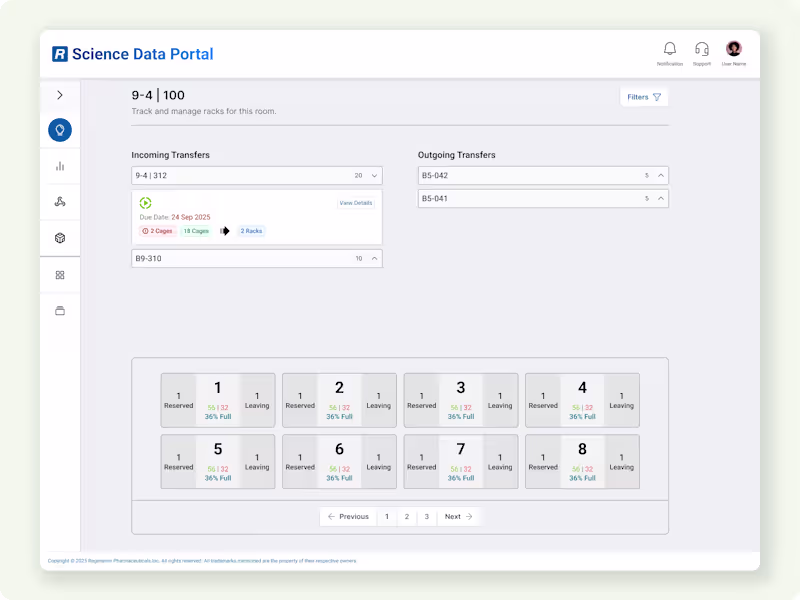Click the black arrow transfer icon

point(224,231)
